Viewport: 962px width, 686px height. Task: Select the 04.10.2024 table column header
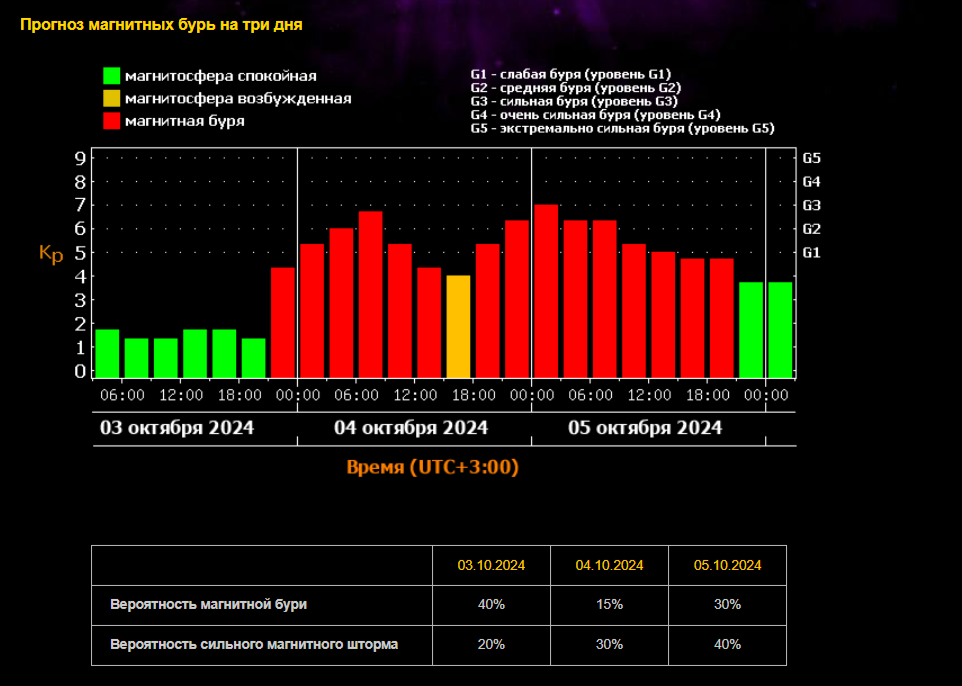[609, 565]
